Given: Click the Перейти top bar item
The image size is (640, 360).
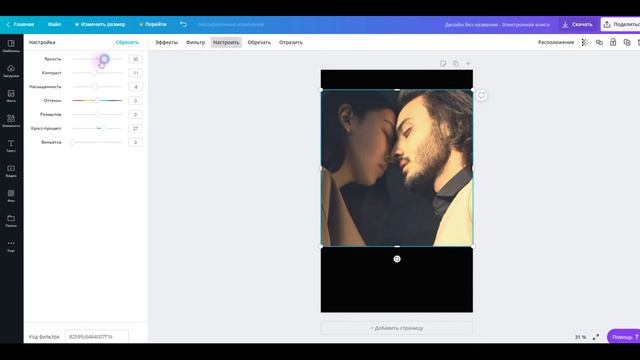Looking at the screenshot, I should [x=153, y=24].
